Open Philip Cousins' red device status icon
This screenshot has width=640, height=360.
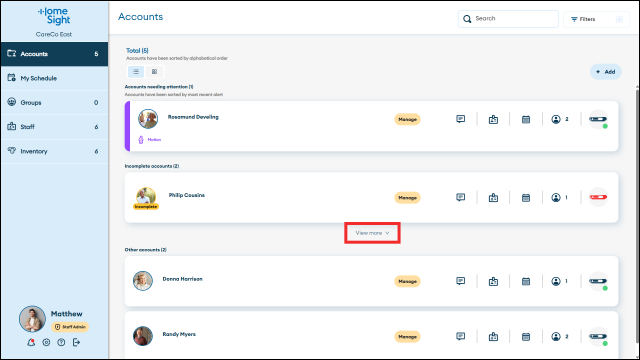coord(598,197)
